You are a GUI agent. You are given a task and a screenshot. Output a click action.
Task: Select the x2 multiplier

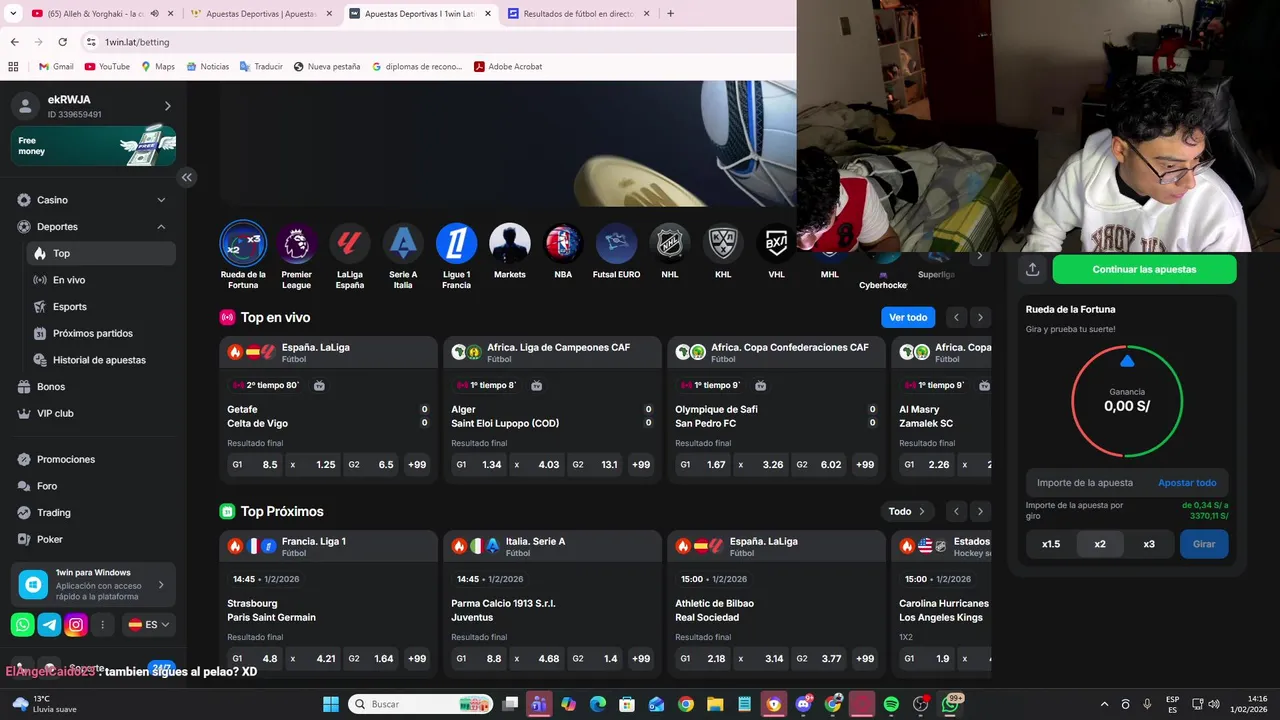tap(1100, 544)
